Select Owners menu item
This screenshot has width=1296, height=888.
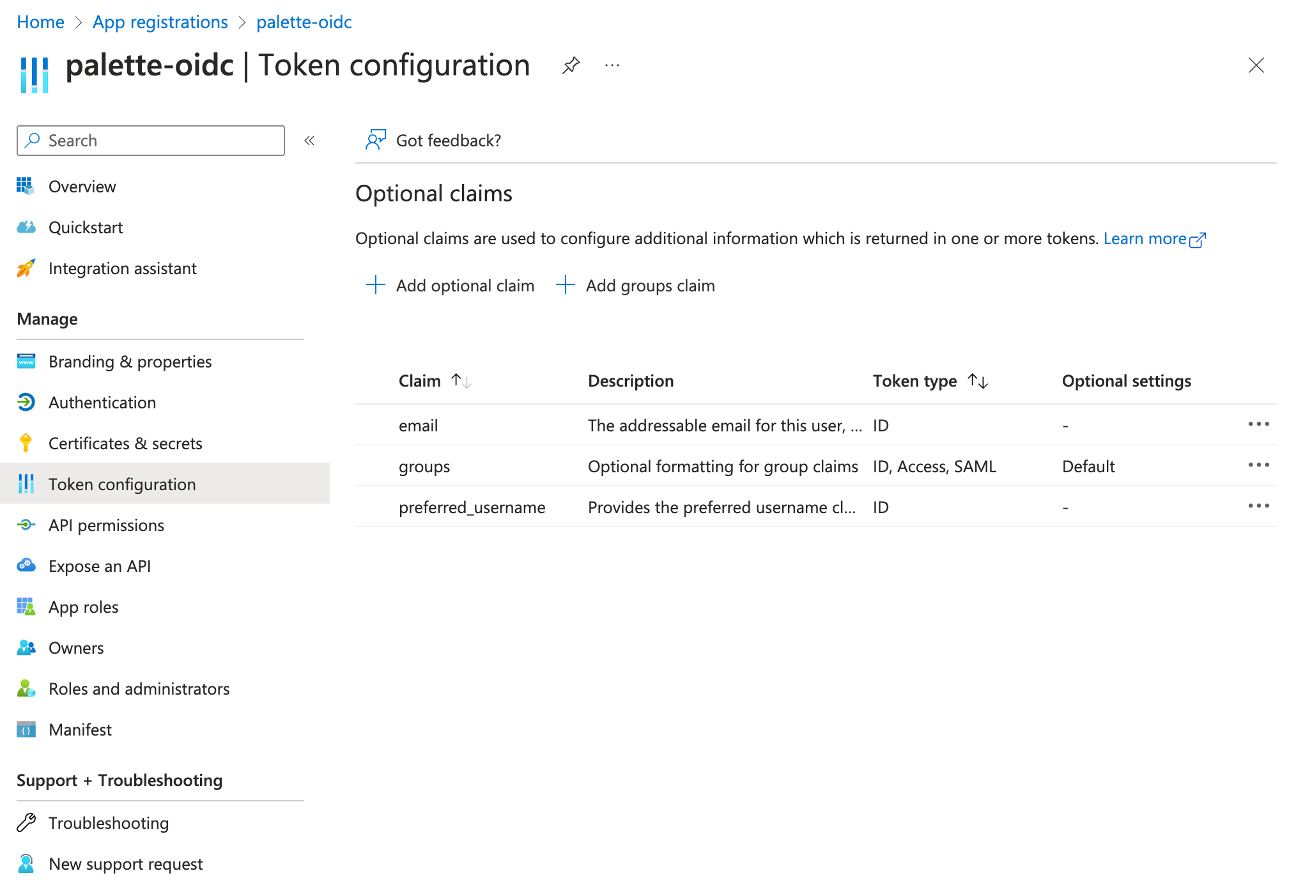coord(76,648)
